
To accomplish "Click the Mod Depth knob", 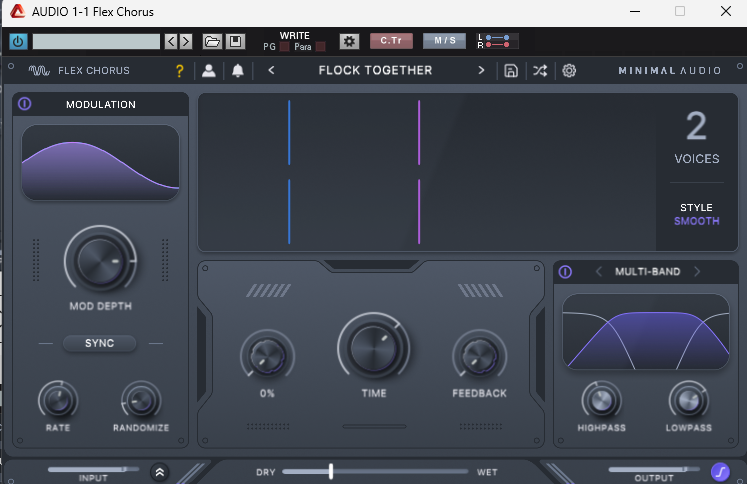I will tap(101, 261).
